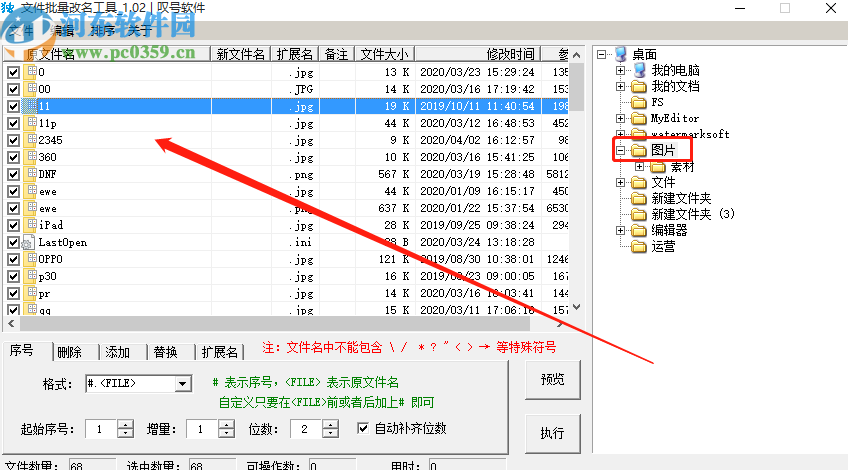Image resolution: width=848 pixels, height=470 pixels.
Task: Click the file list vertical scrollbar thumb
Action: click(x=577, y=87)
